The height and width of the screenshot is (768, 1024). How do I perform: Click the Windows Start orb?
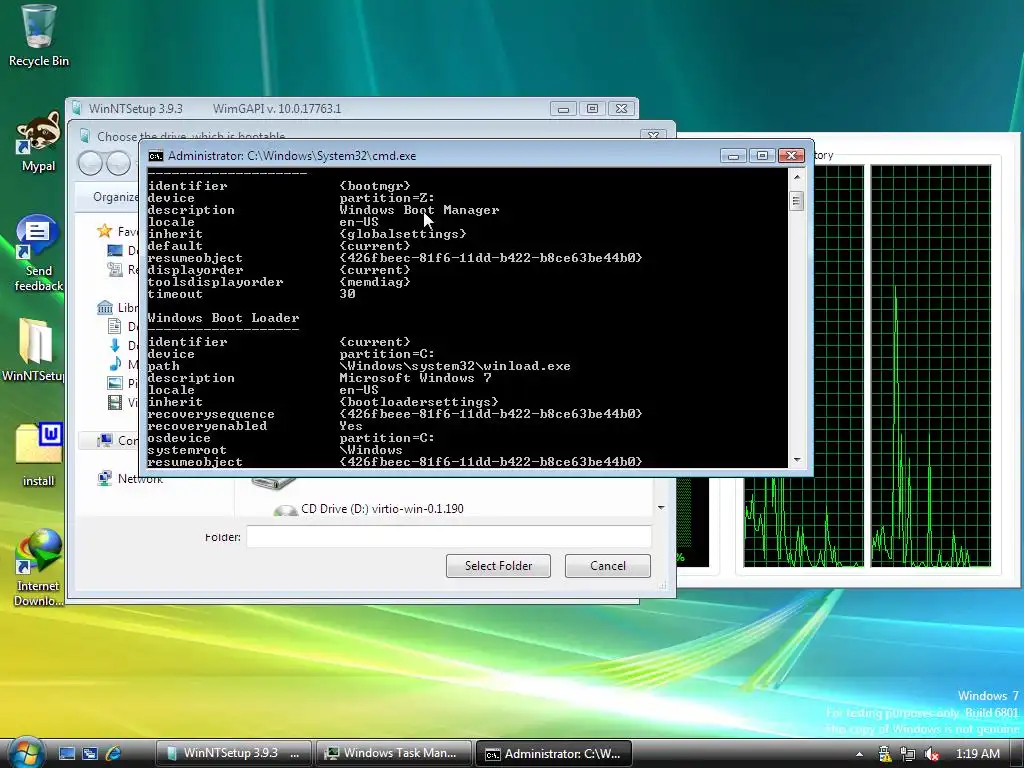tap(26, 753)
